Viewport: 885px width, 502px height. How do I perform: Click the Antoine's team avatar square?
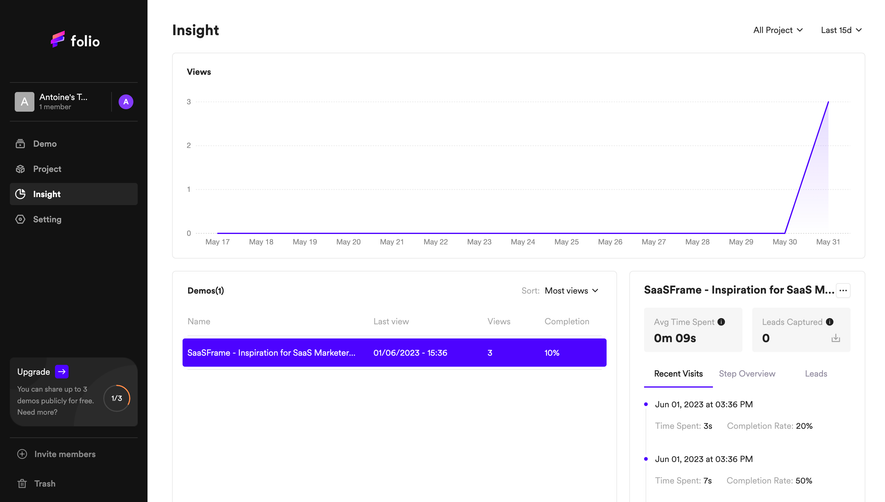tap(24, 102)
